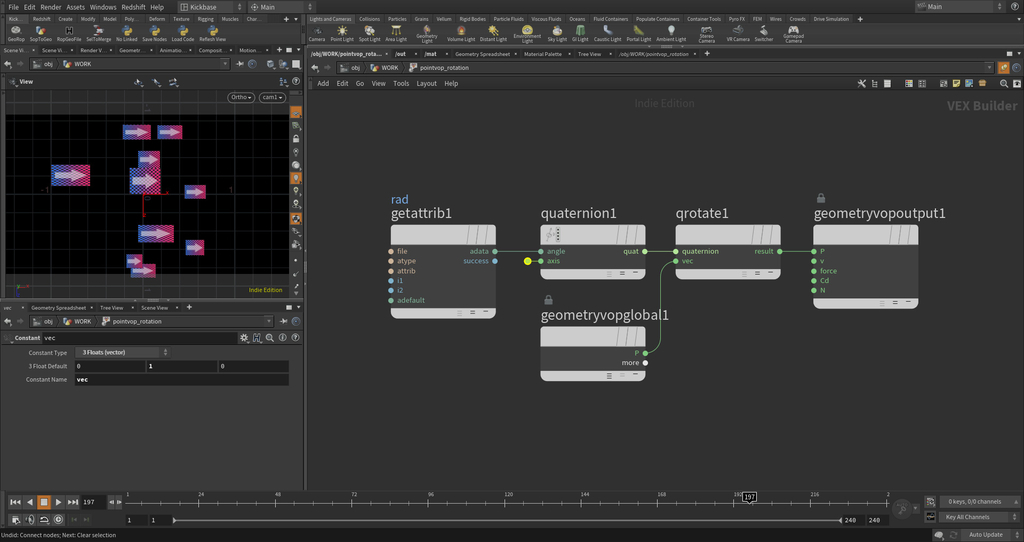Viewport: 1024px width, 542px height.
Task: Open the Ortho view dropdown
Action: [x=241, y=97]
